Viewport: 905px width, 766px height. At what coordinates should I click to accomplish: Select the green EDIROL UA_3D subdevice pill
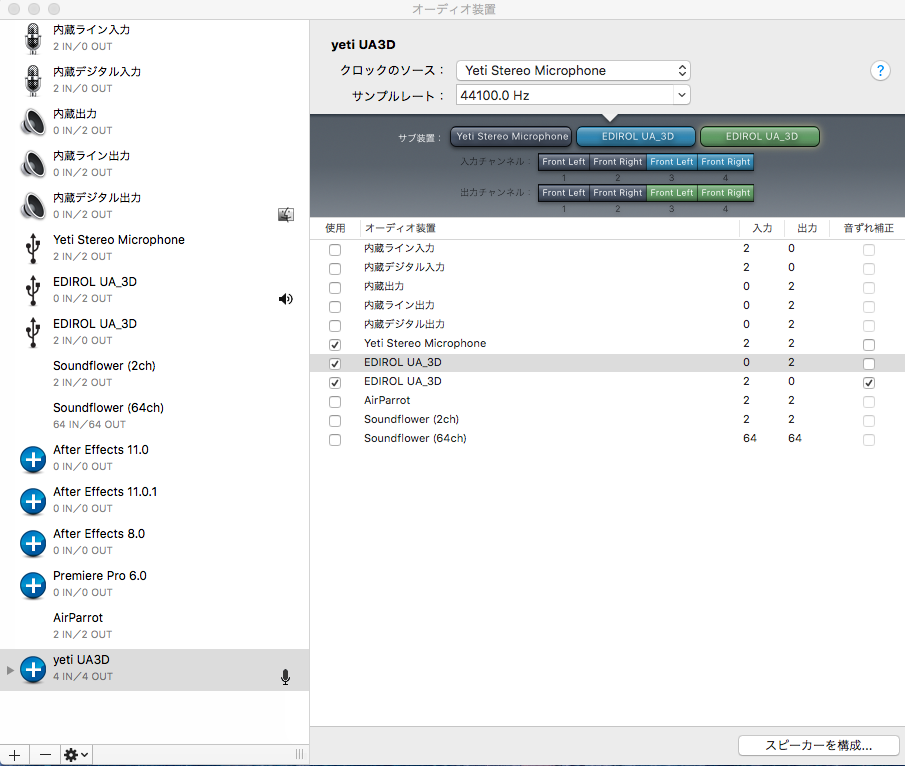[761, 137]
